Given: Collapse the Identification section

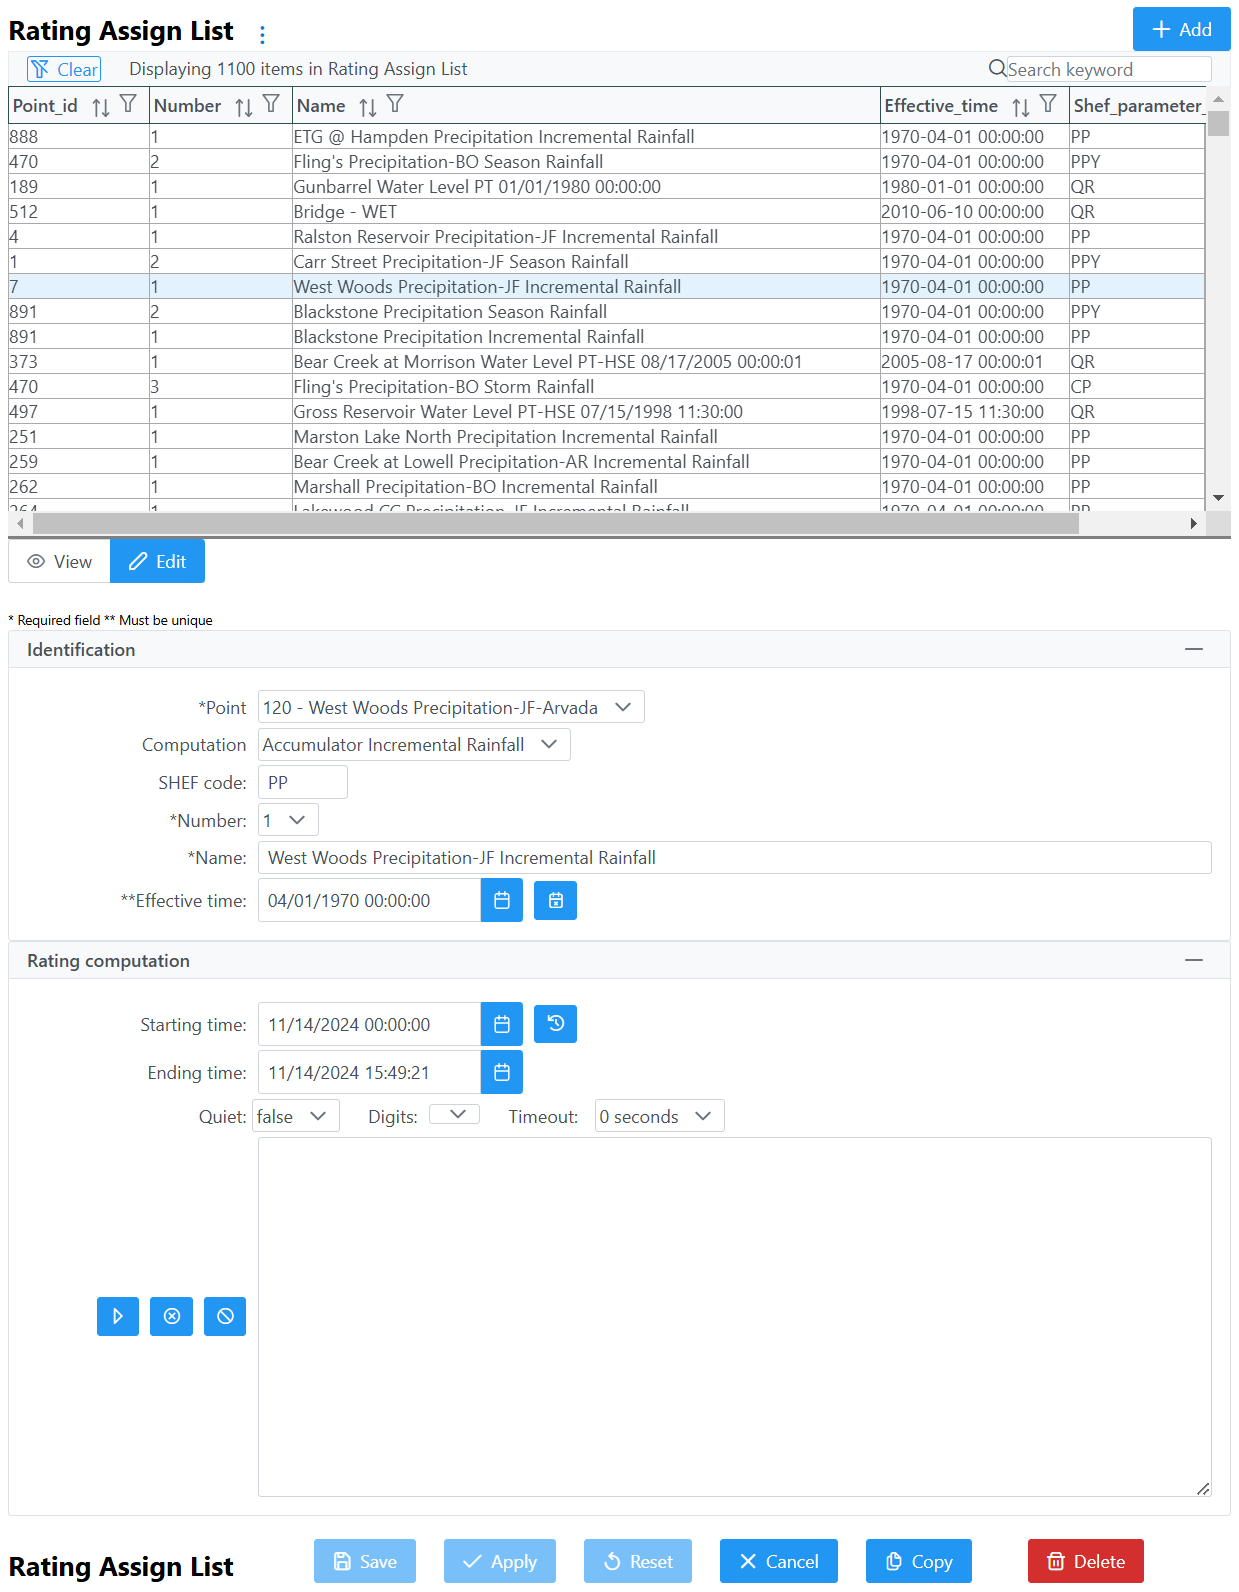Looking at the screenshot, I should 1194,650.
